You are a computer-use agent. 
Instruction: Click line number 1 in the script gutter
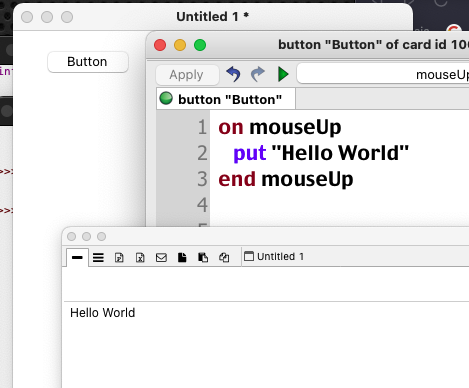coord(202,128)
